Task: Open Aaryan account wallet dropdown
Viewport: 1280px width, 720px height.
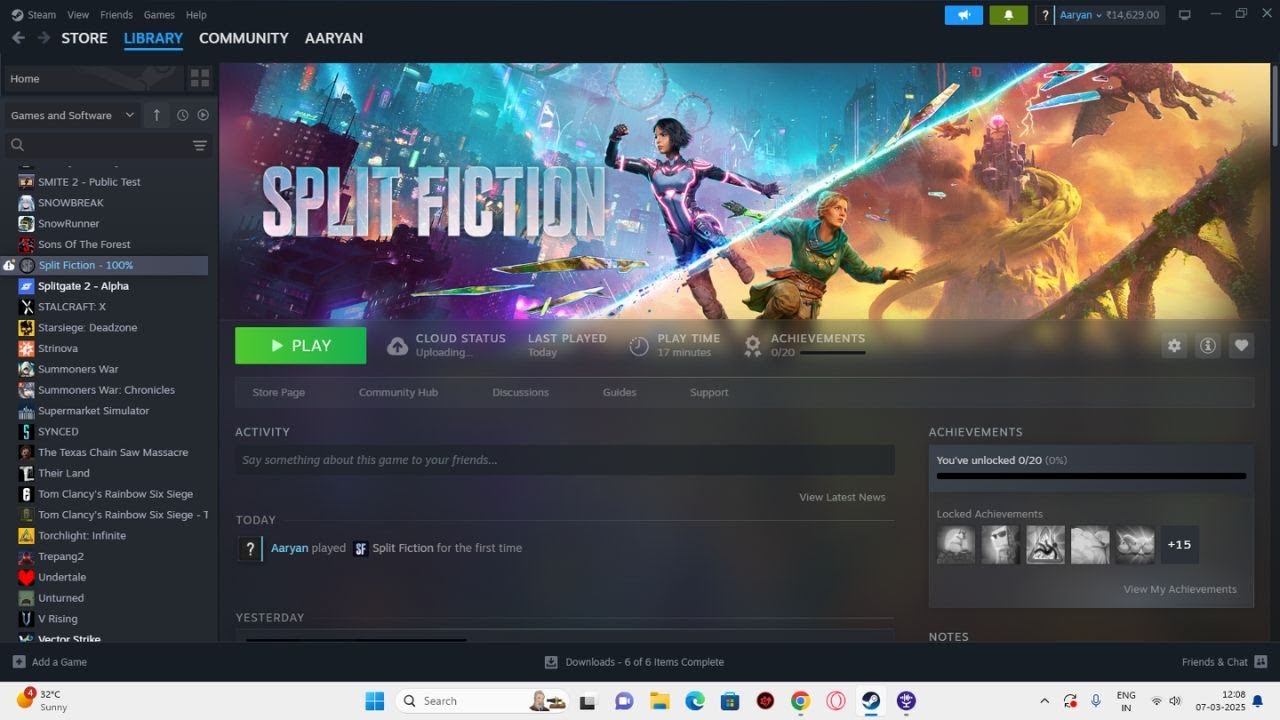Action: 1110,15
